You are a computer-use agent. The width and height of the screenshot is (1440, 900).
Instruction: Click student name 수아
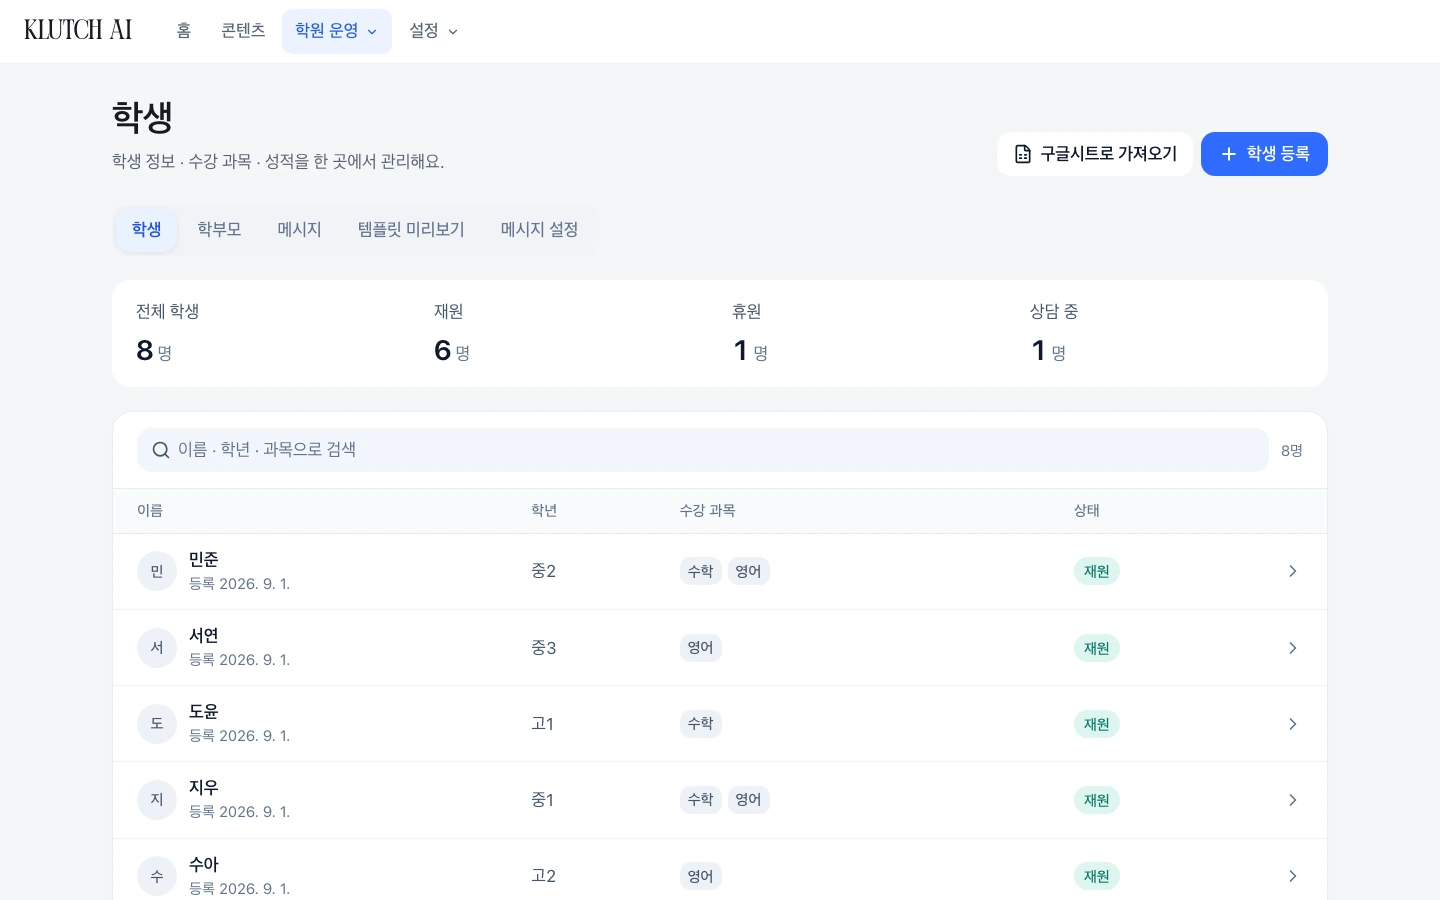(x=204, y=865)
